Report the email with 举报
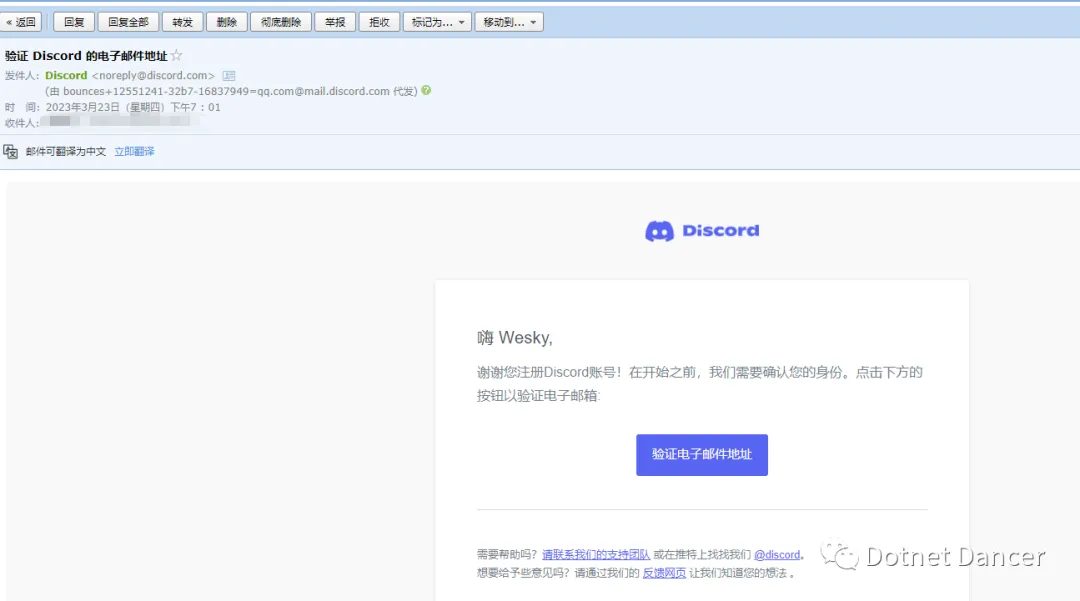The image size is (1080, 601). coord(335,22)
